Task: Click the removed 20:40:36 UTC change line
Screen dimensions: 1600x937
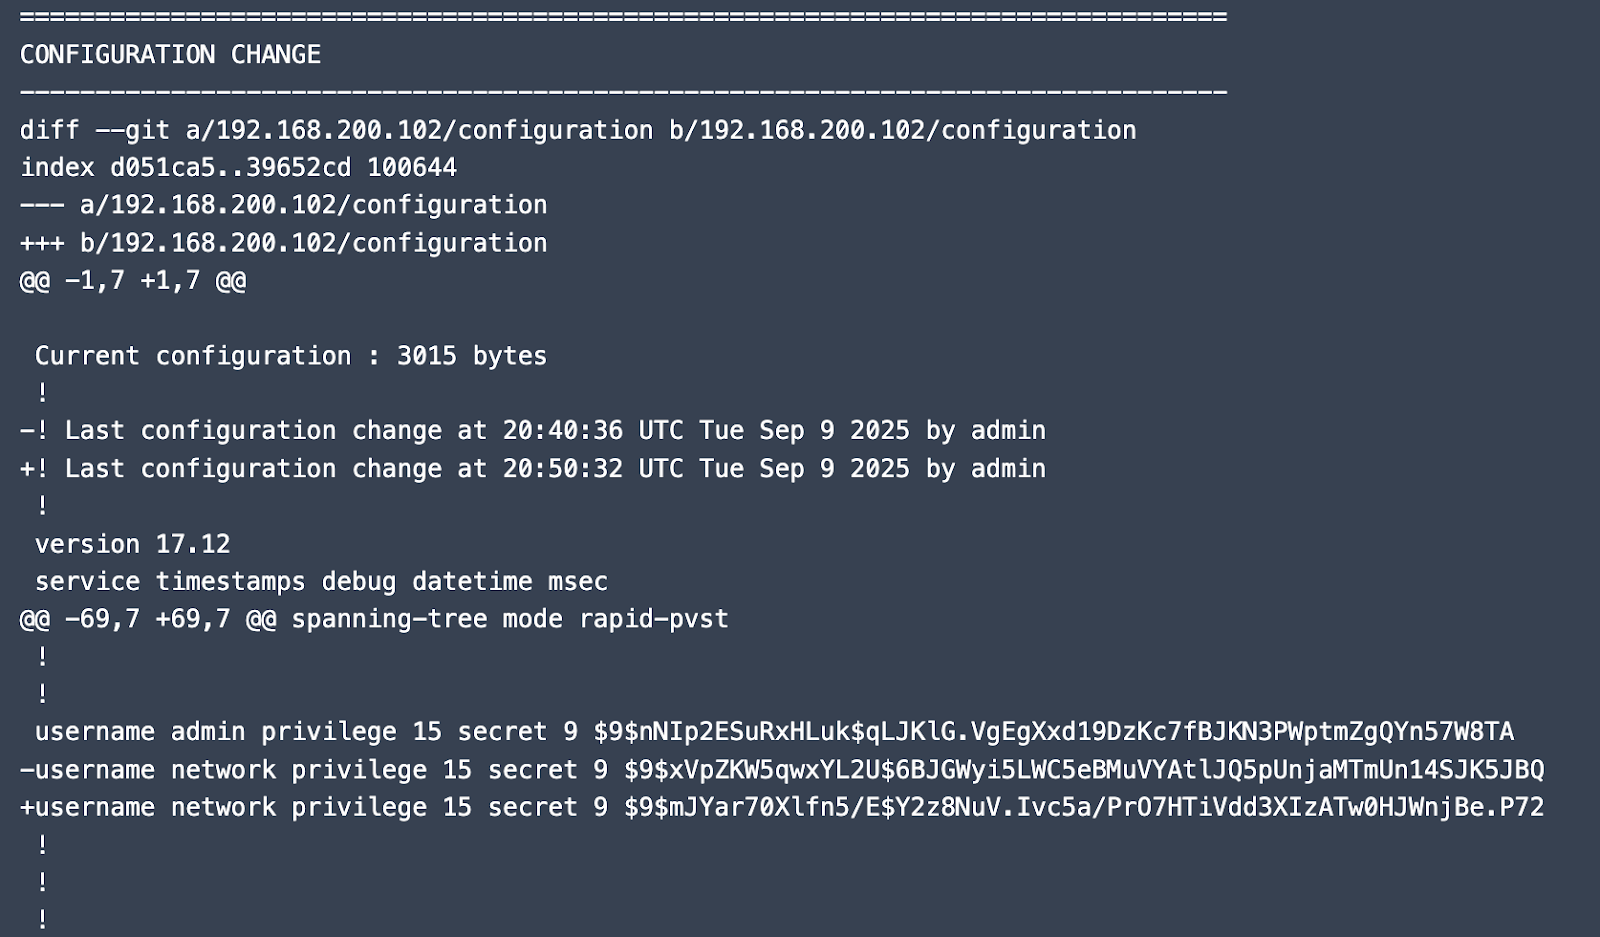Action: coord(532,431)
